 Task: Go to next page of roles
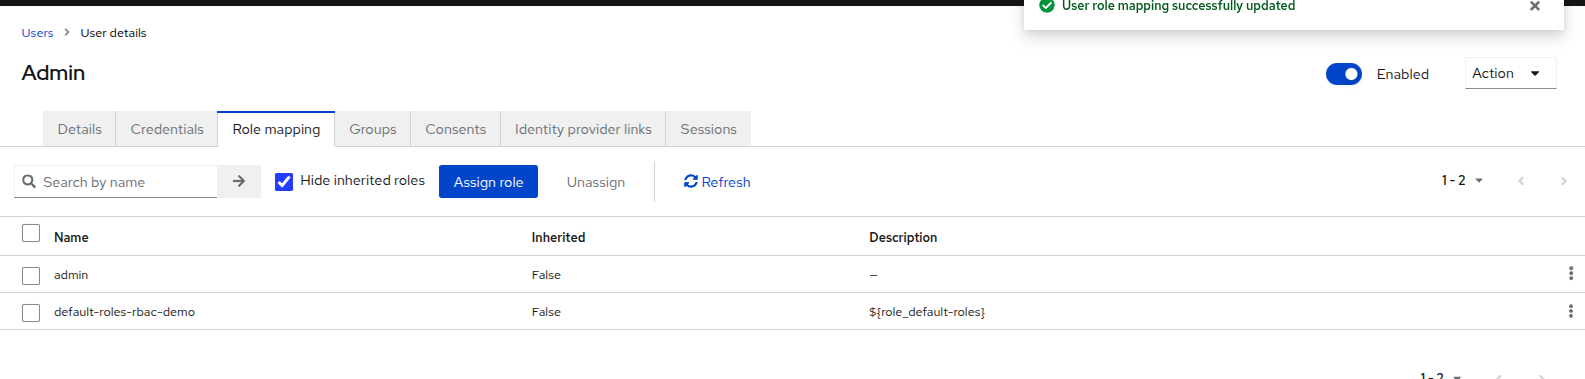[x=1563, y=181]
